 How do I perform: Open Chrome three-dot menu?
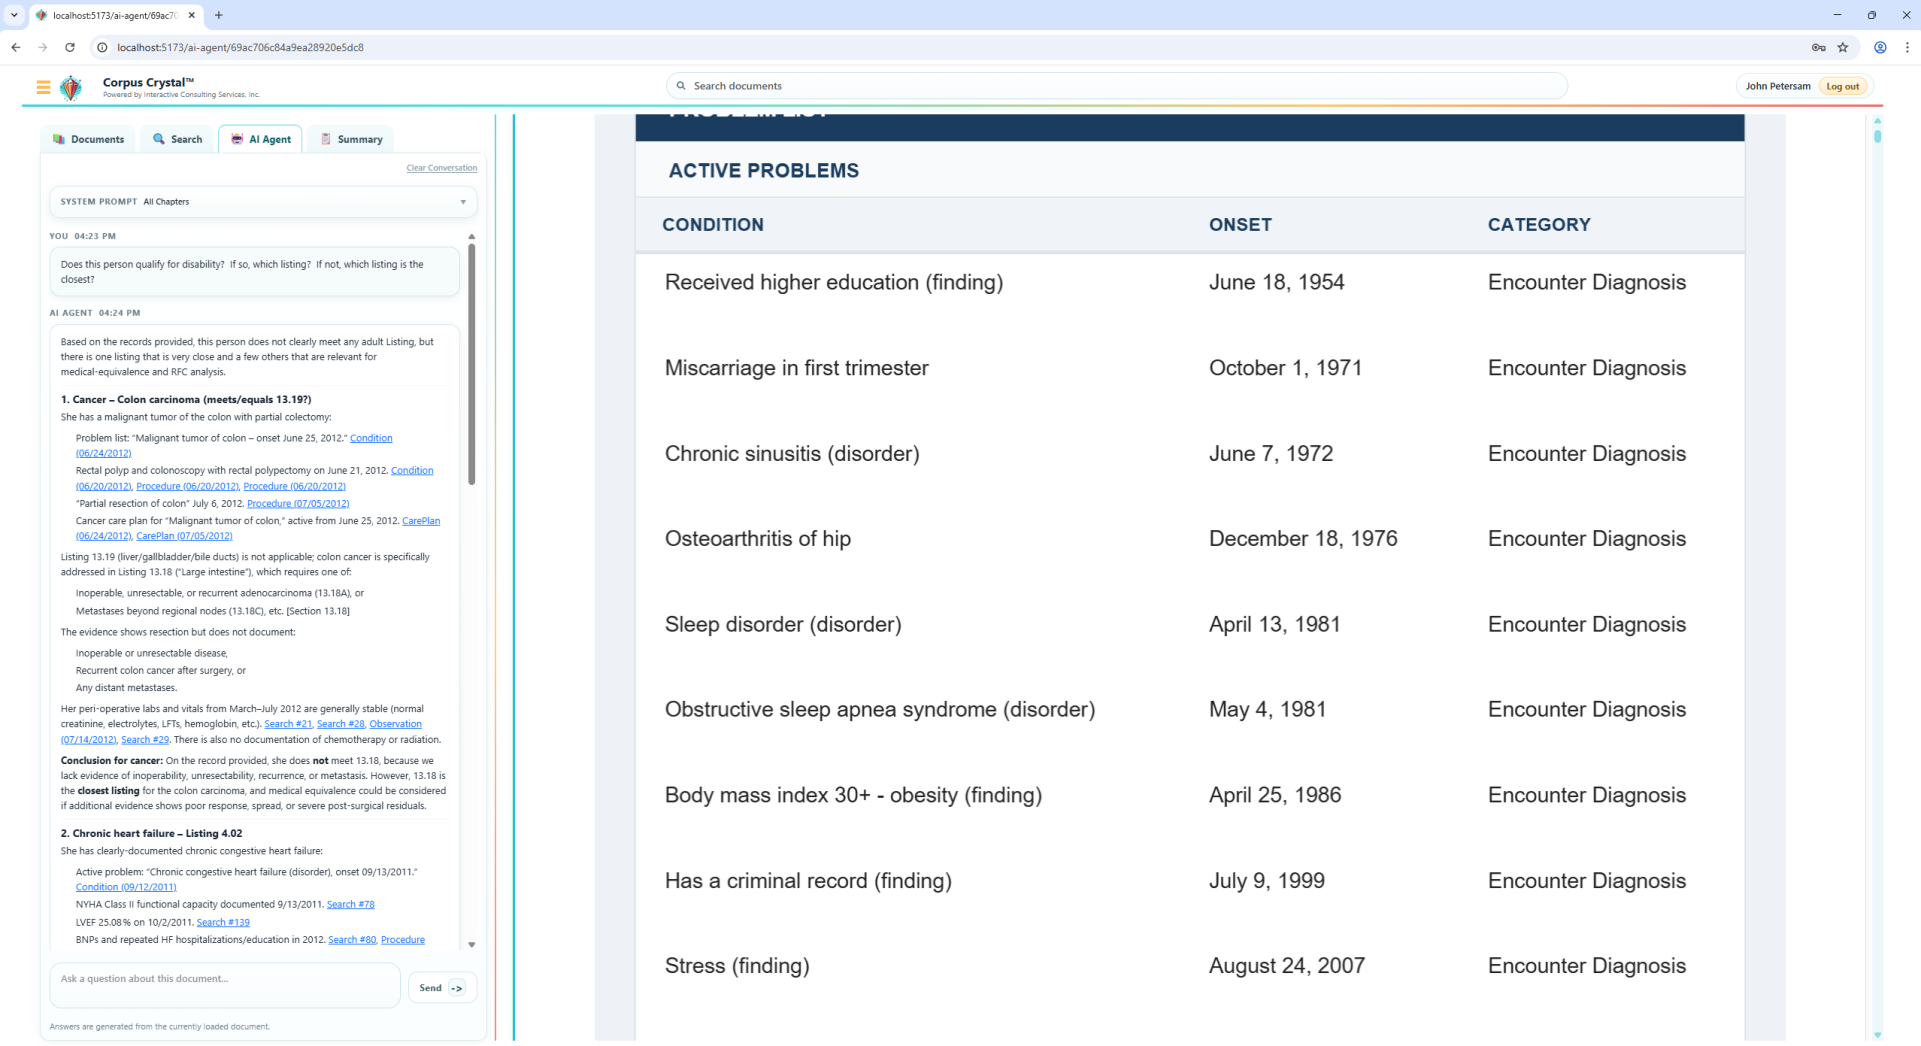1907,47
